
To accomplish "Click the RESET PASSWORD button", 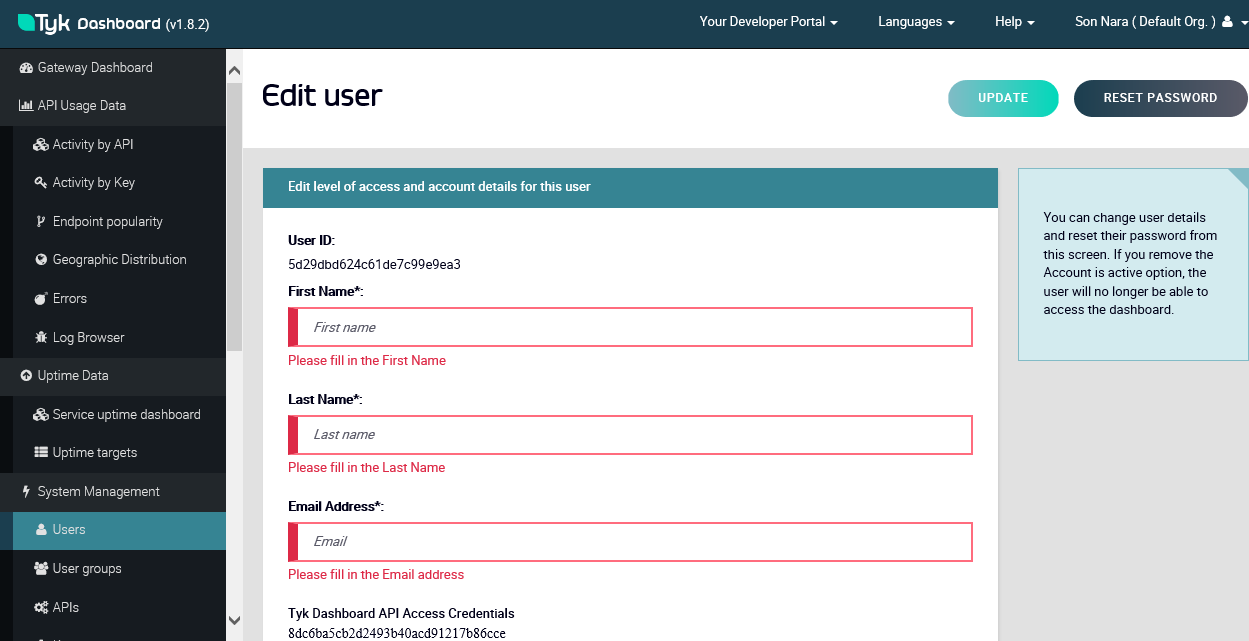I will [x=1160, y=98].
